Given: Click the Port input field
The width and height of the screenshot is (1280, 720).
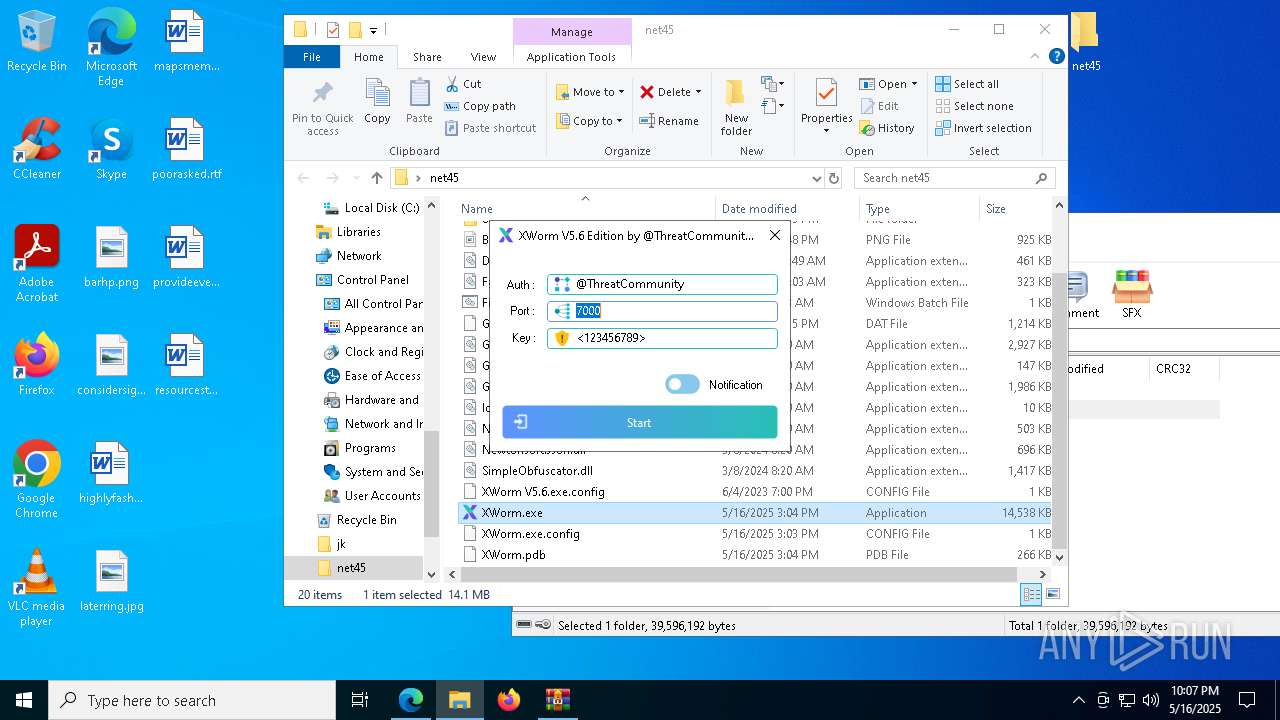Looking at the screenshot, I should click(662, 311).
